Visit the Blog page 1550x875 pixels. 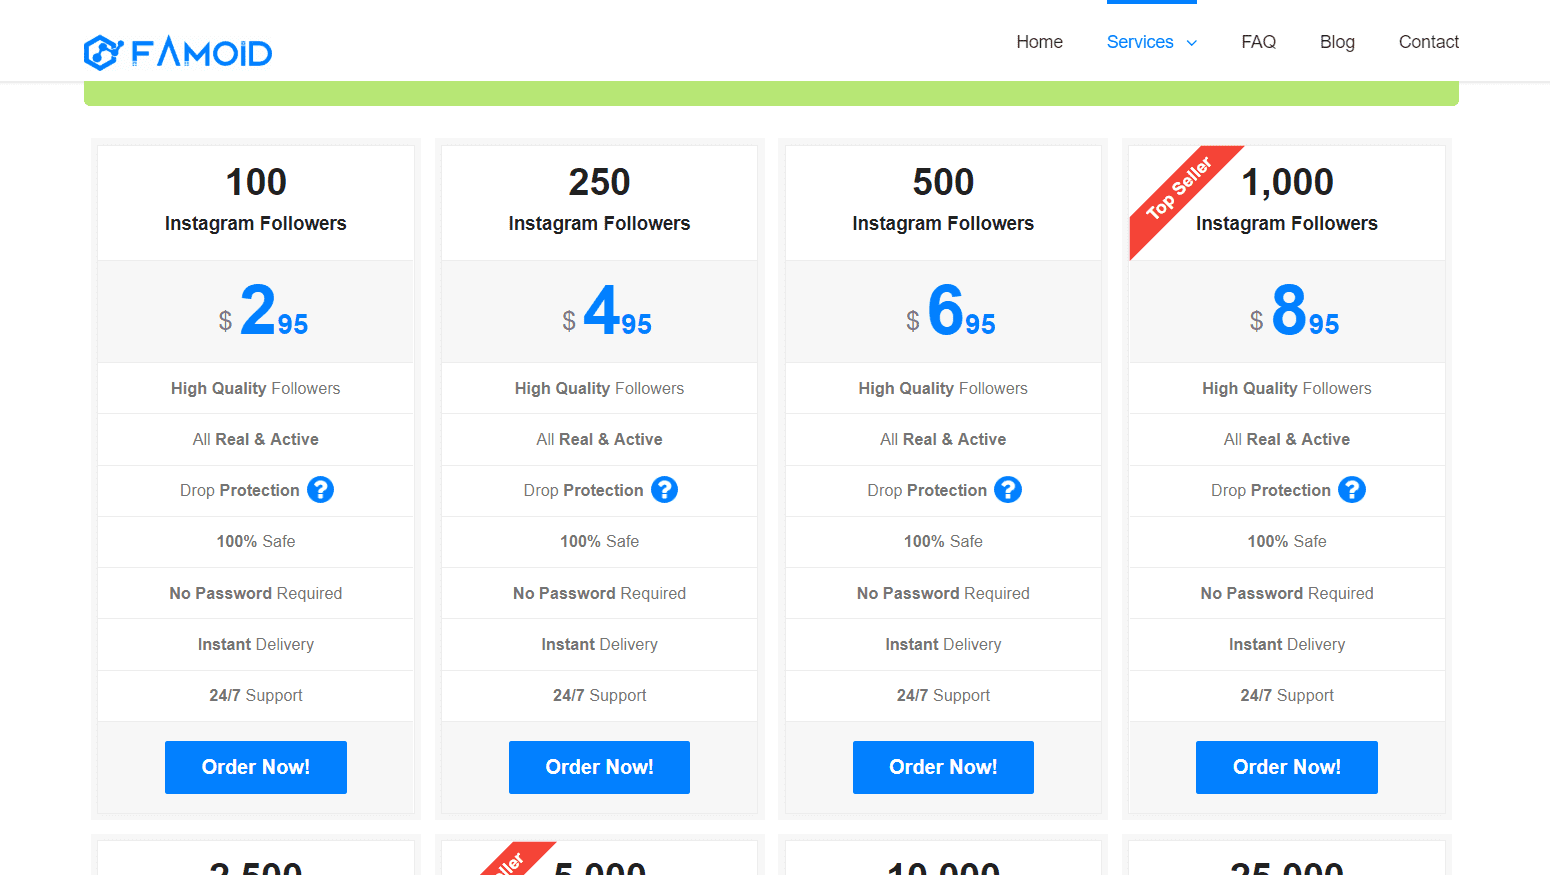(1337, 42)
